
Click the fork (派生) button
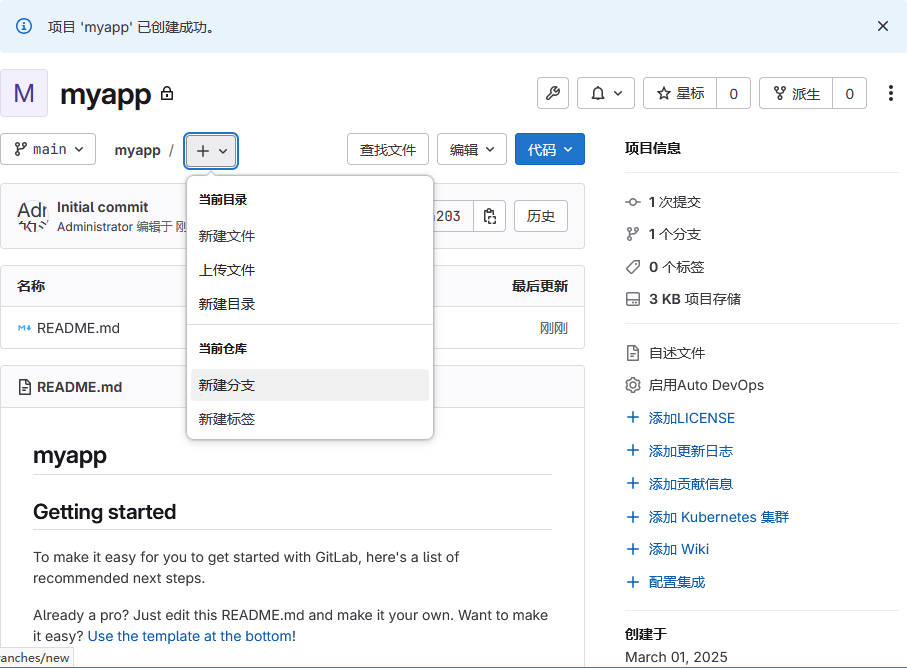coord(796,94)
